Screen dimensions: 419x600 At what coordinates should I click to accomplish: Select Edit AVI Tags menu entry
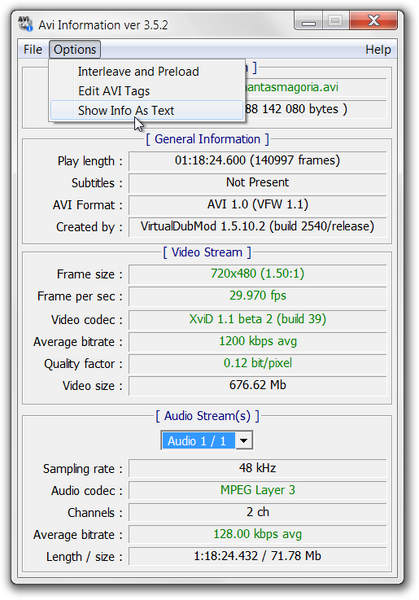(147, 91)
